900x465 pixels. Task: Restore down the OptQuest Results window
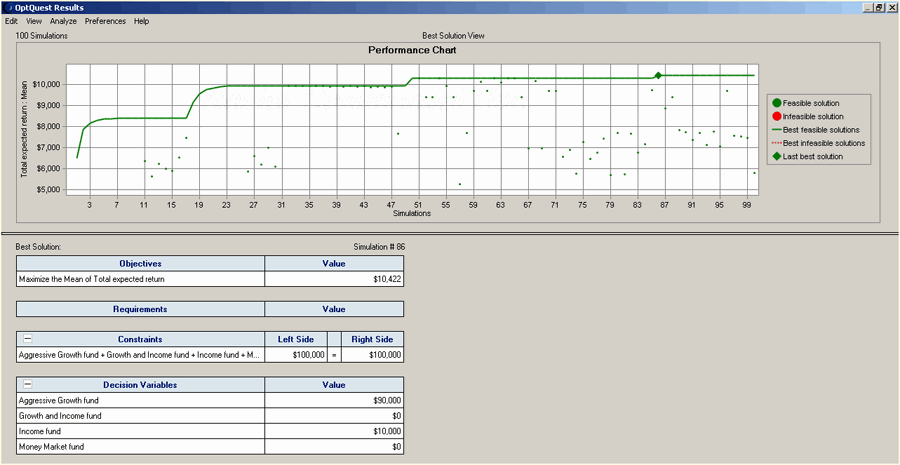click(878, 7)
